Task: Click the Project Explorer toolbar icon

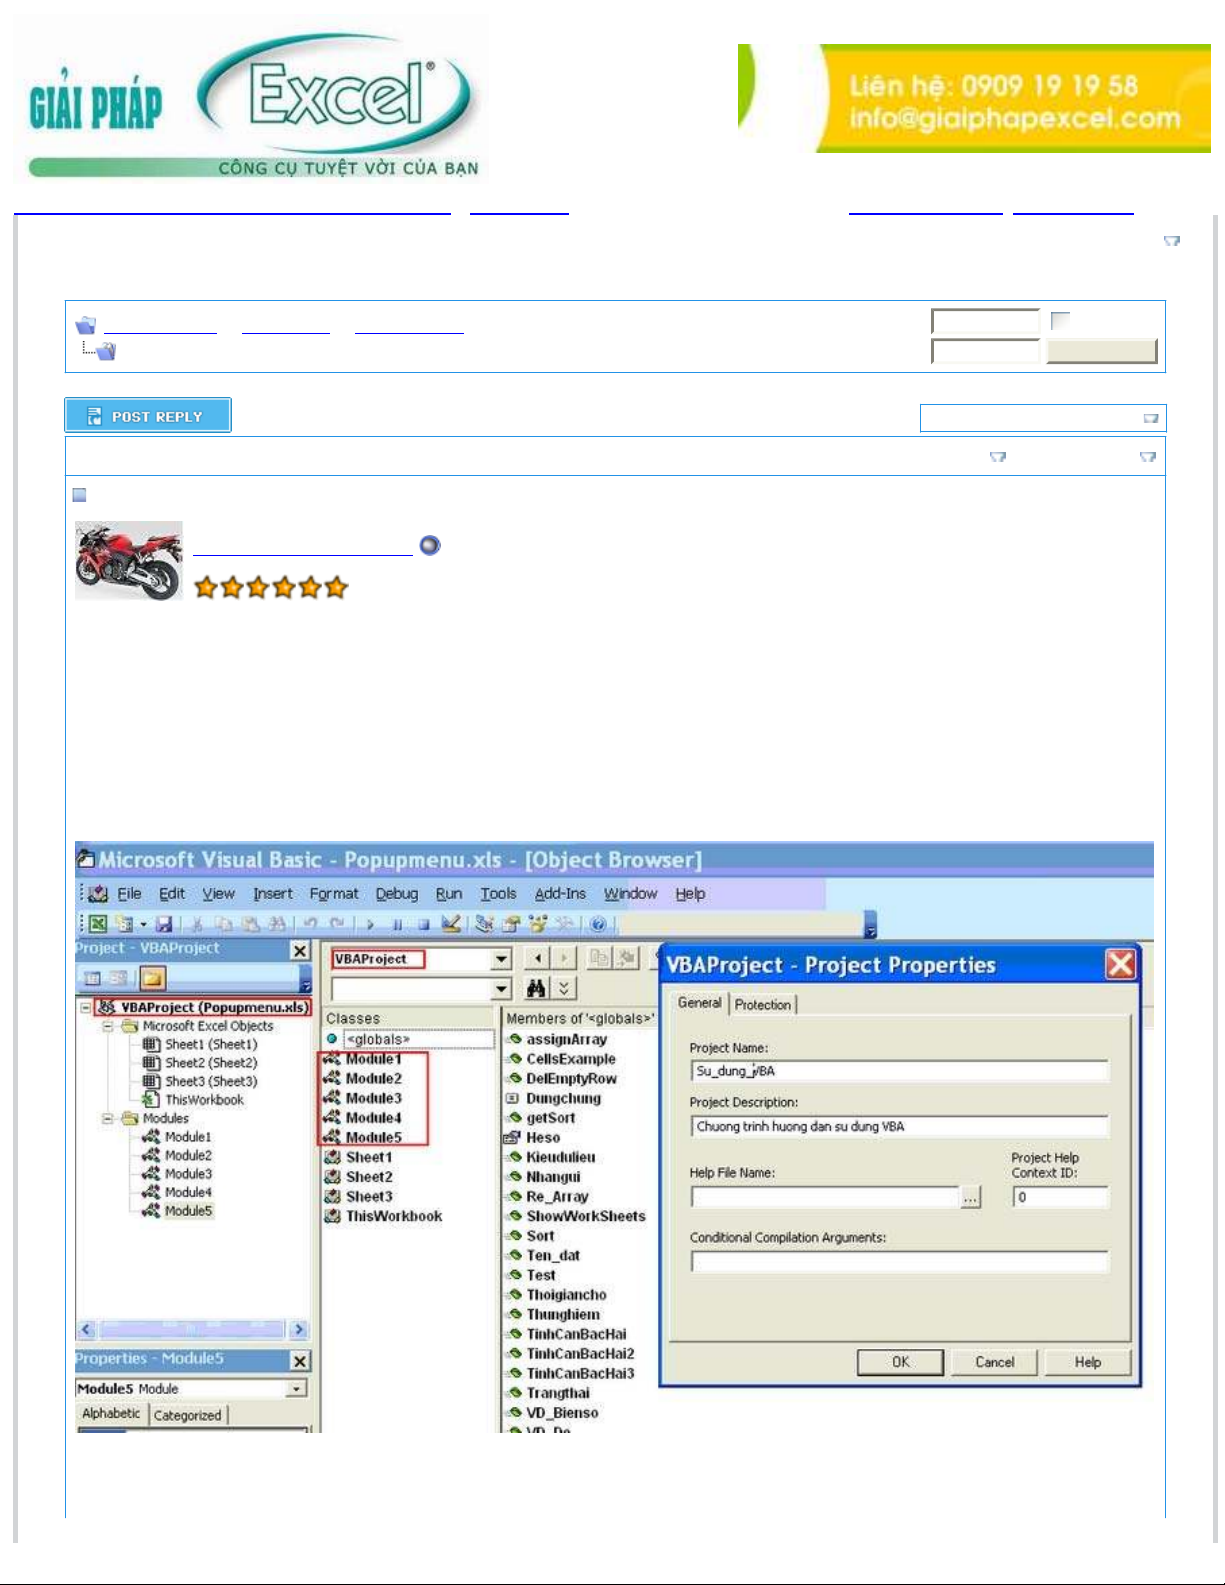Action: [x=484, y=924]
